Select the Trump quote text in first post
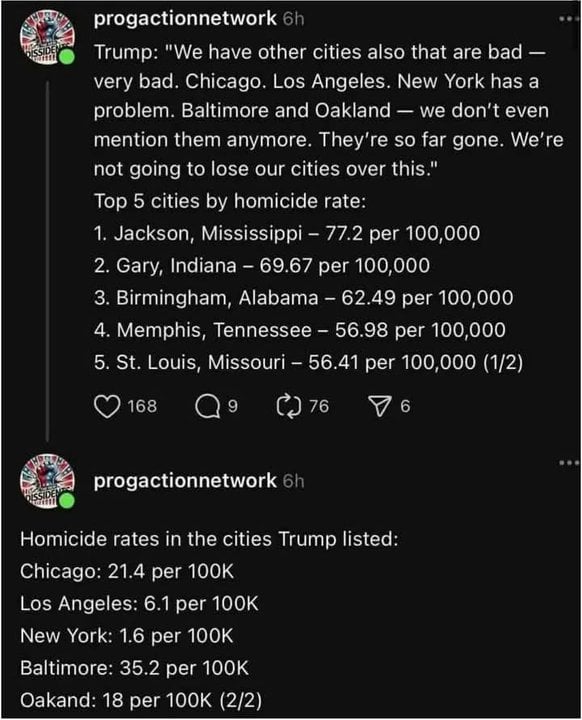582x720 pixels. [x=328, y=111]
